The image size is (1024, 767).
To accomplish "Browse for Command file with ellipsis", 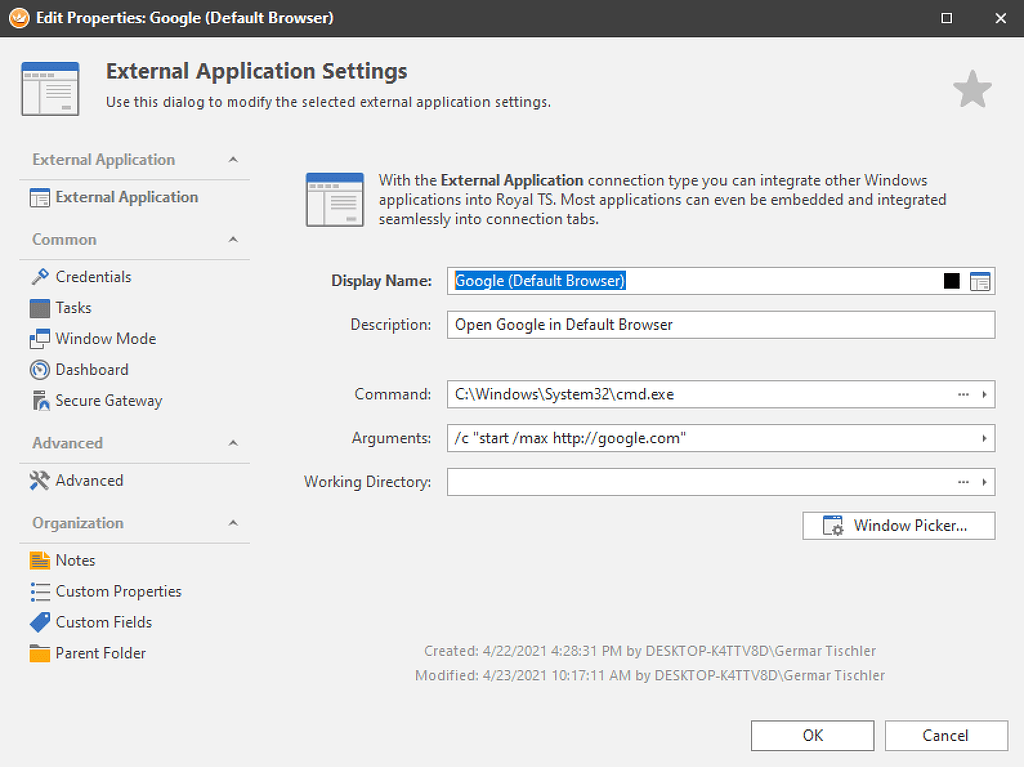I will tap(963, 395).
